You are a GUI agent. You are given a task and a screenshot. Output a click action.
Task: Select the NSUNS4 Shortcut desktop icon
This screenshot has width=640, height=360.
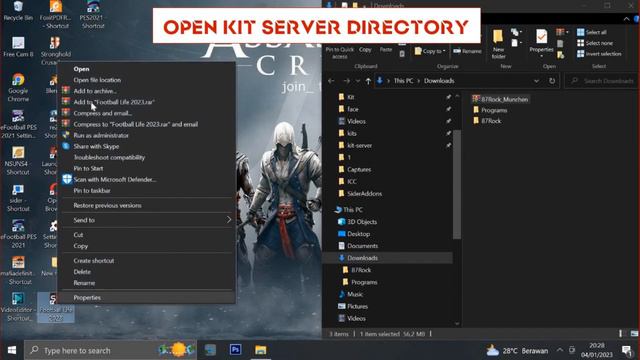point(18,161)
